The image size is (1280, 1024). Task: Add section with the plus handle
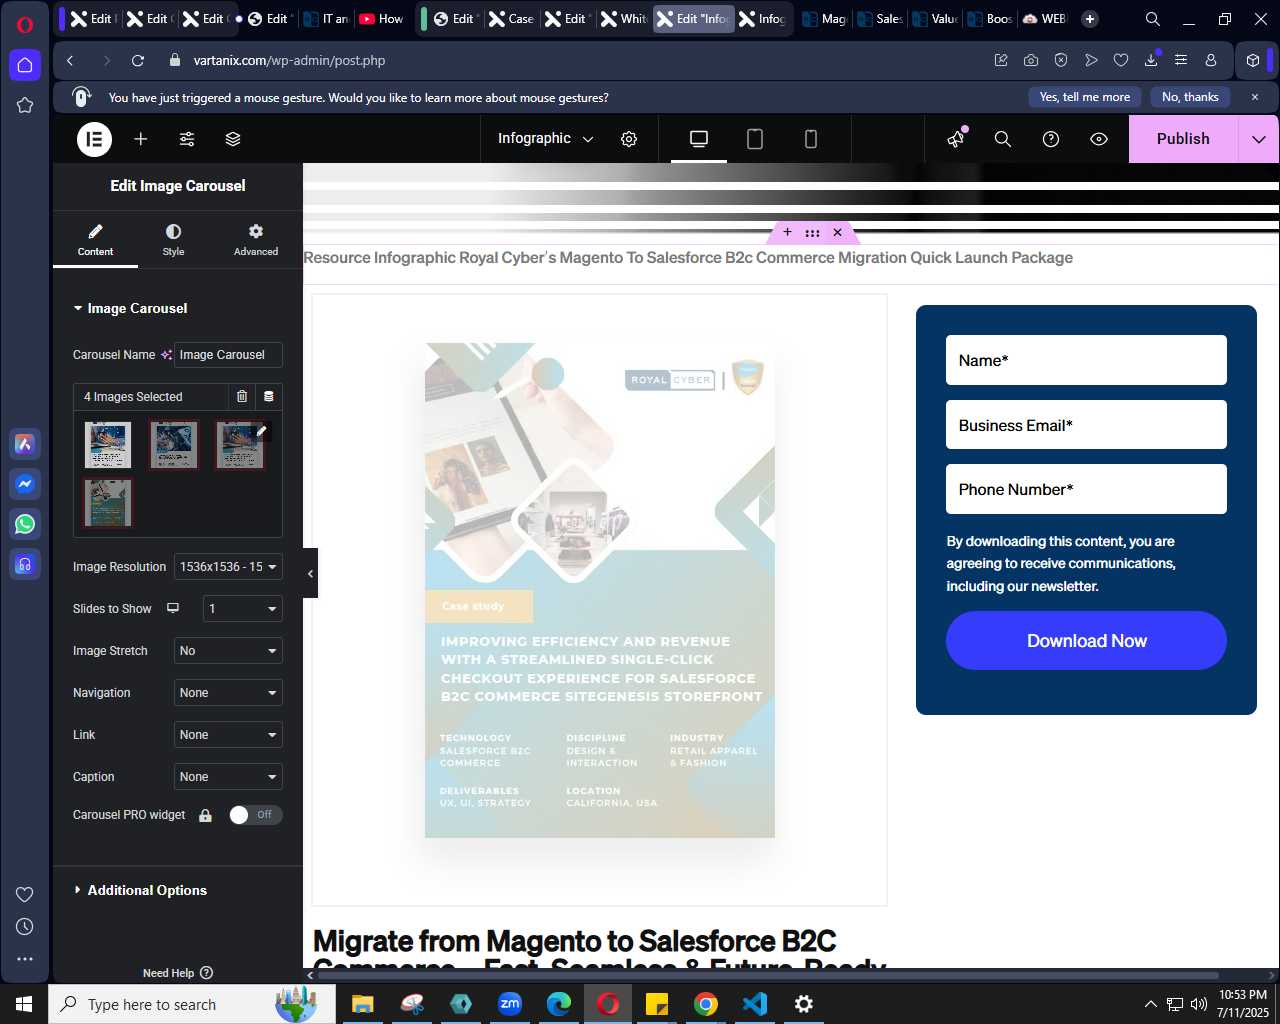click(x=787, y=232)
